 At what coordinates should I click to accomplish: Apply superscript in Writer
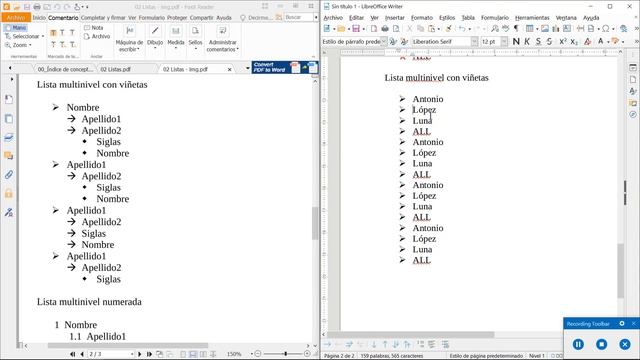563,41
